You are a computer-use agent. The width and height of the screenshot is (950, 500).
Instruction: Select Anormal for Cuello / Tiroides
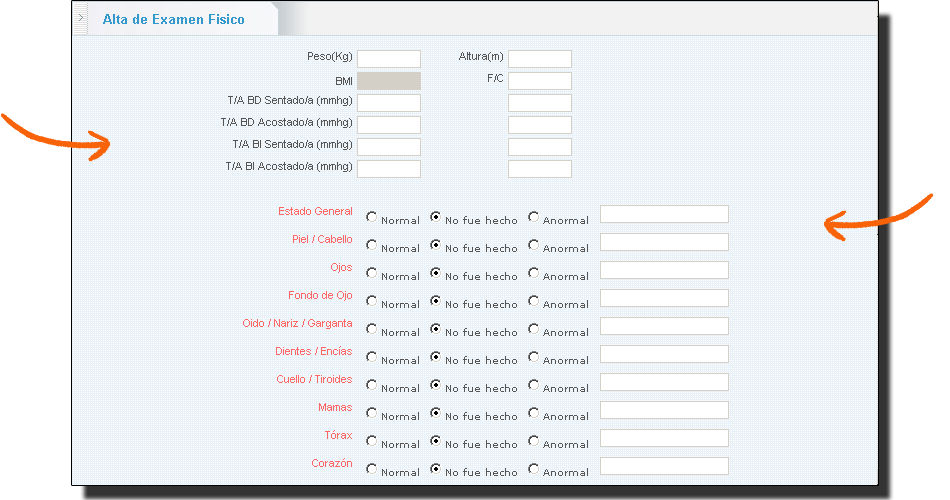[534, 385]
